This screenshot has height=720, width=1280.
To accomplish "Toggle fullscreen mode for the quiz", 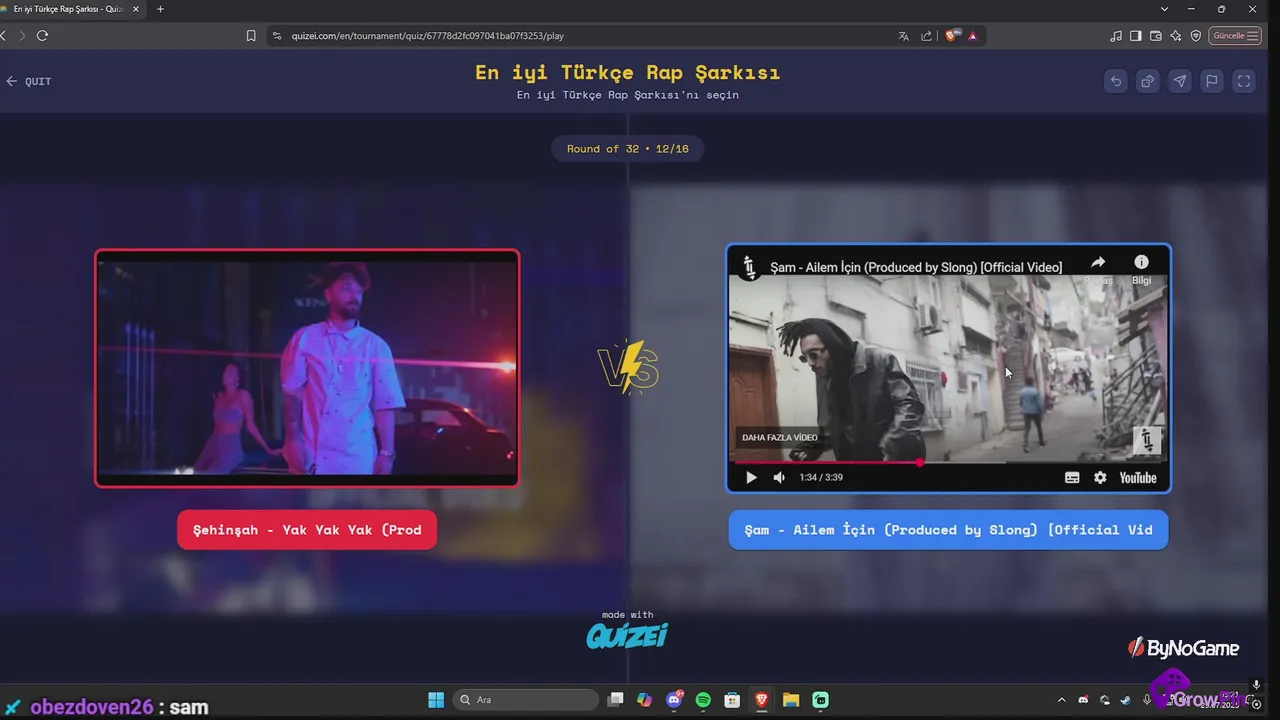I will pyautogui.click(x=1244, y=82).
